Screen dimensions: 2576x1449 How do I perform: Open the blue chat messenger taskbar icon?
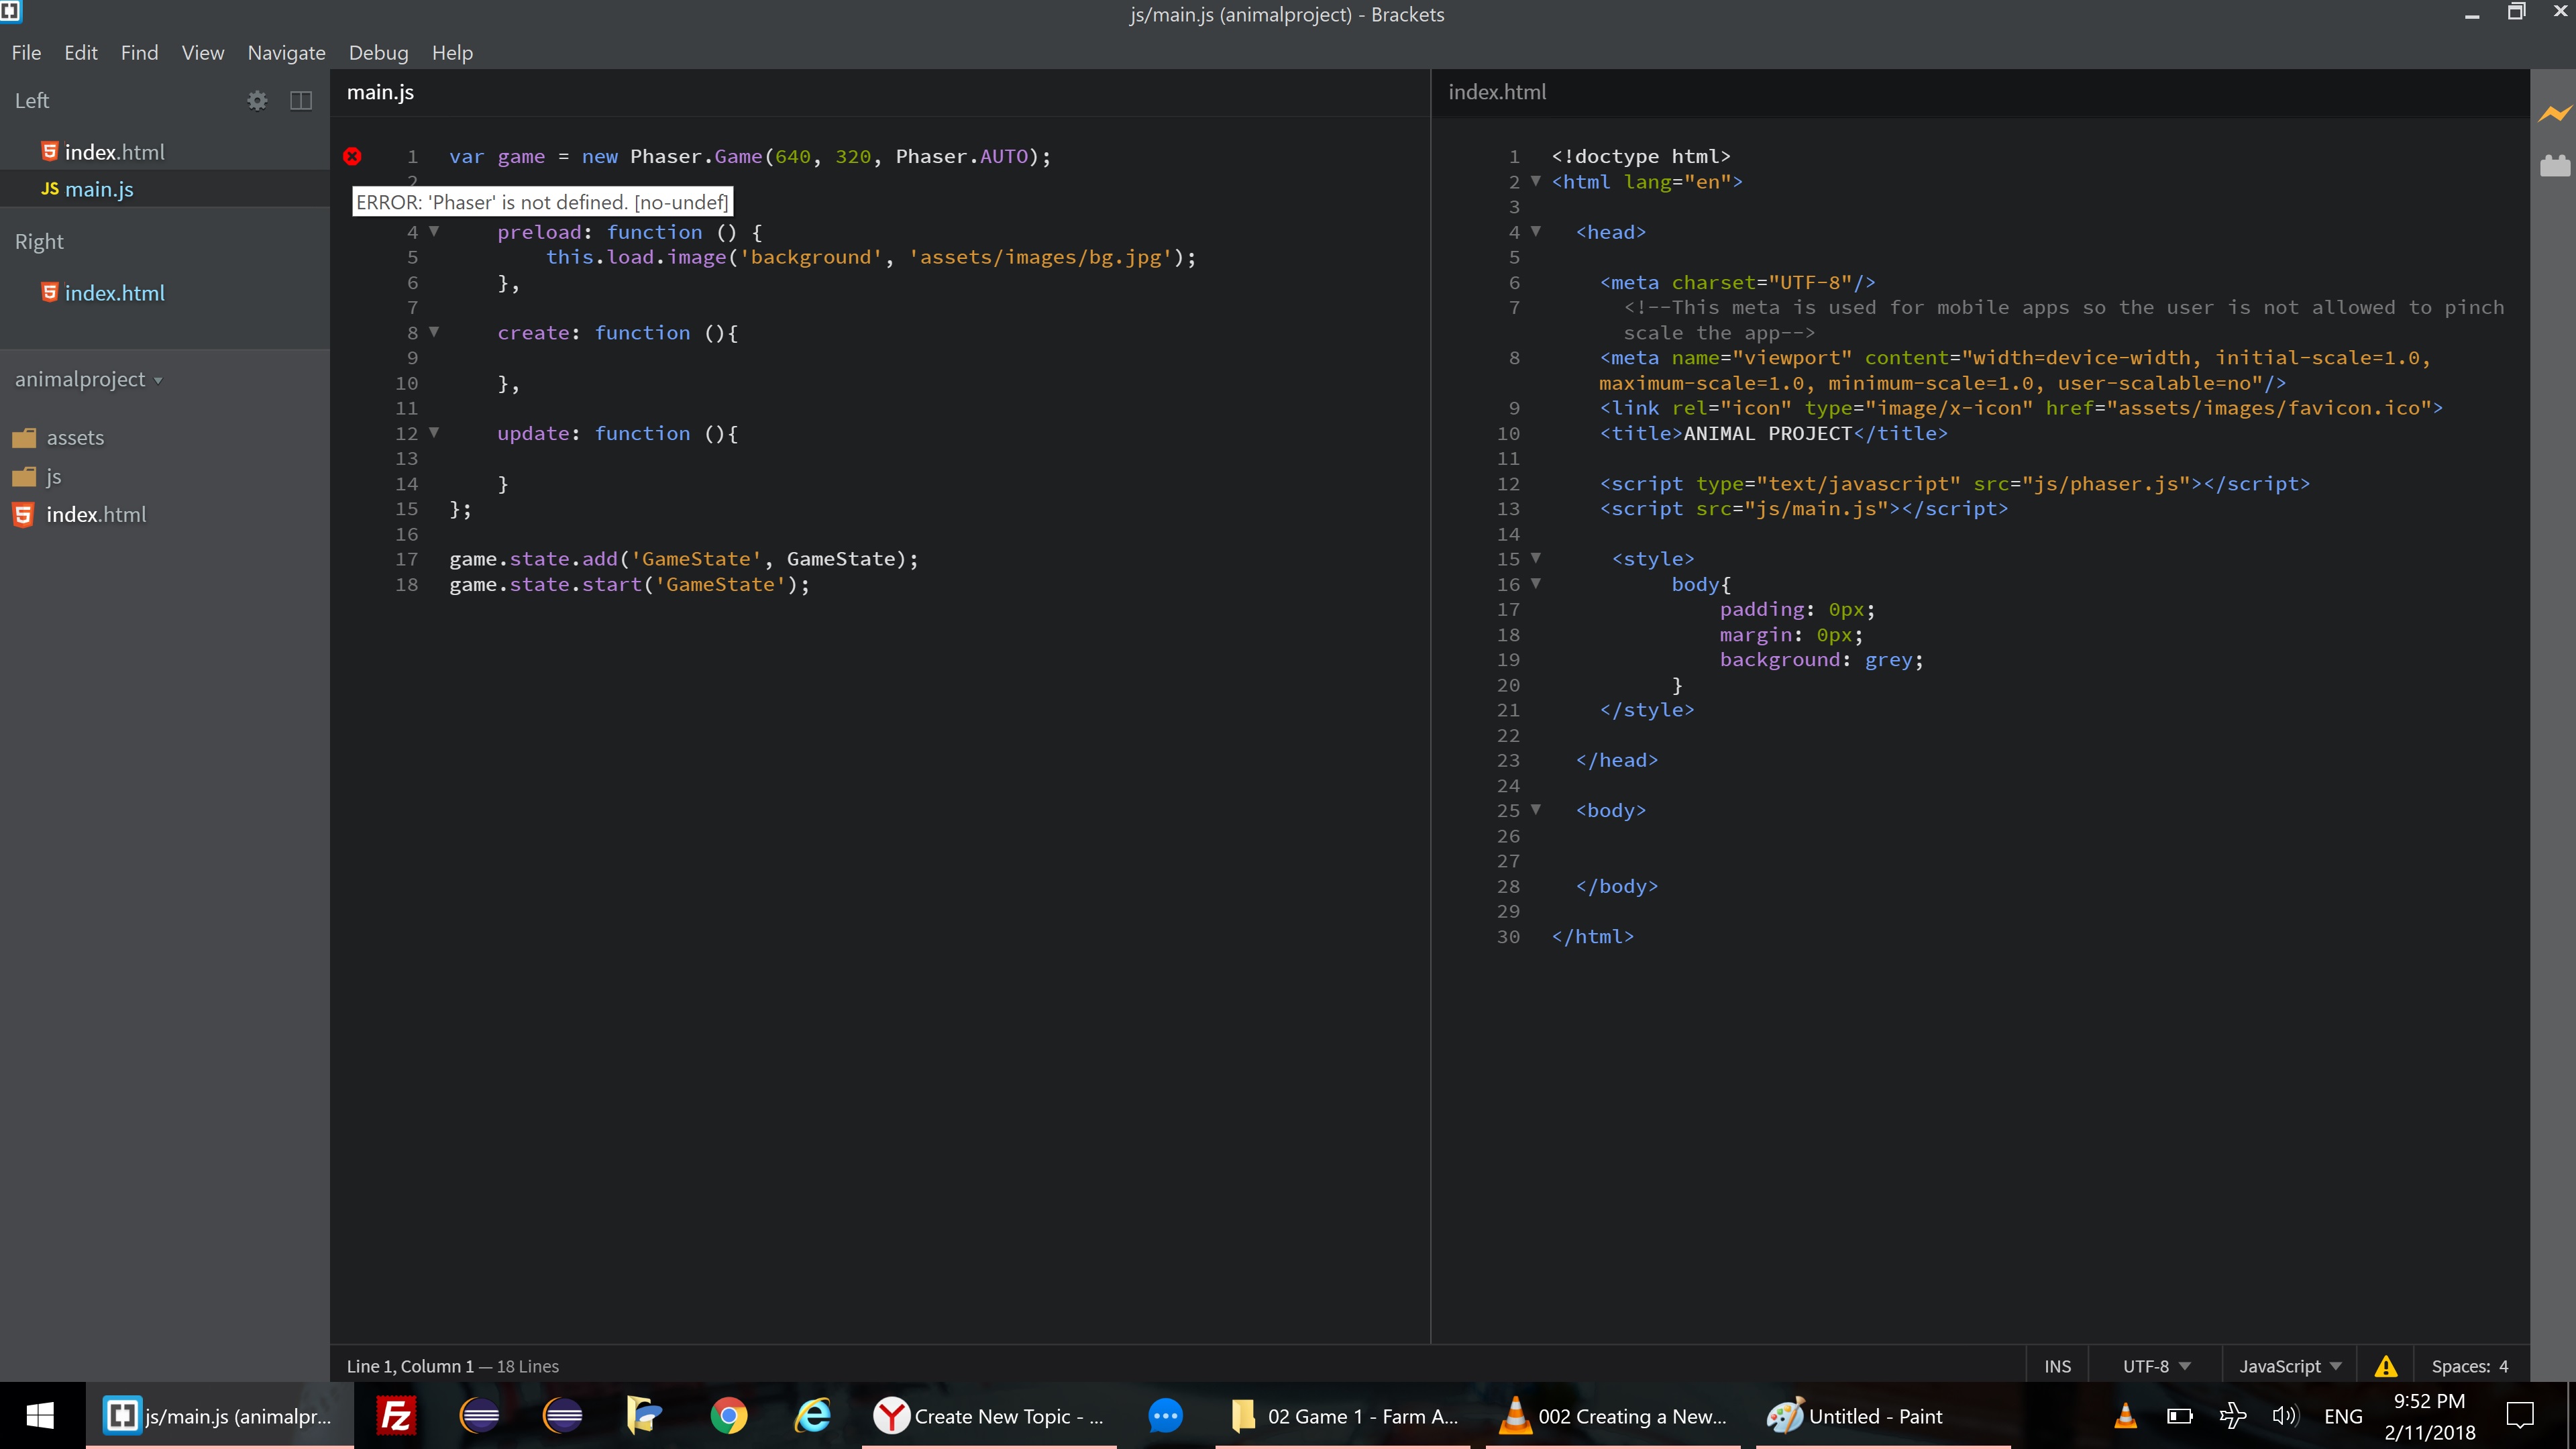point(1165,1416)
